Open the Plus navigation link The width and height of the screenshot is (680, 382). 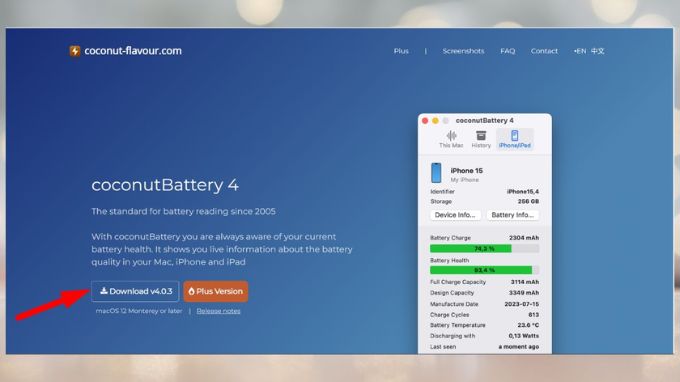coord(401,51)
